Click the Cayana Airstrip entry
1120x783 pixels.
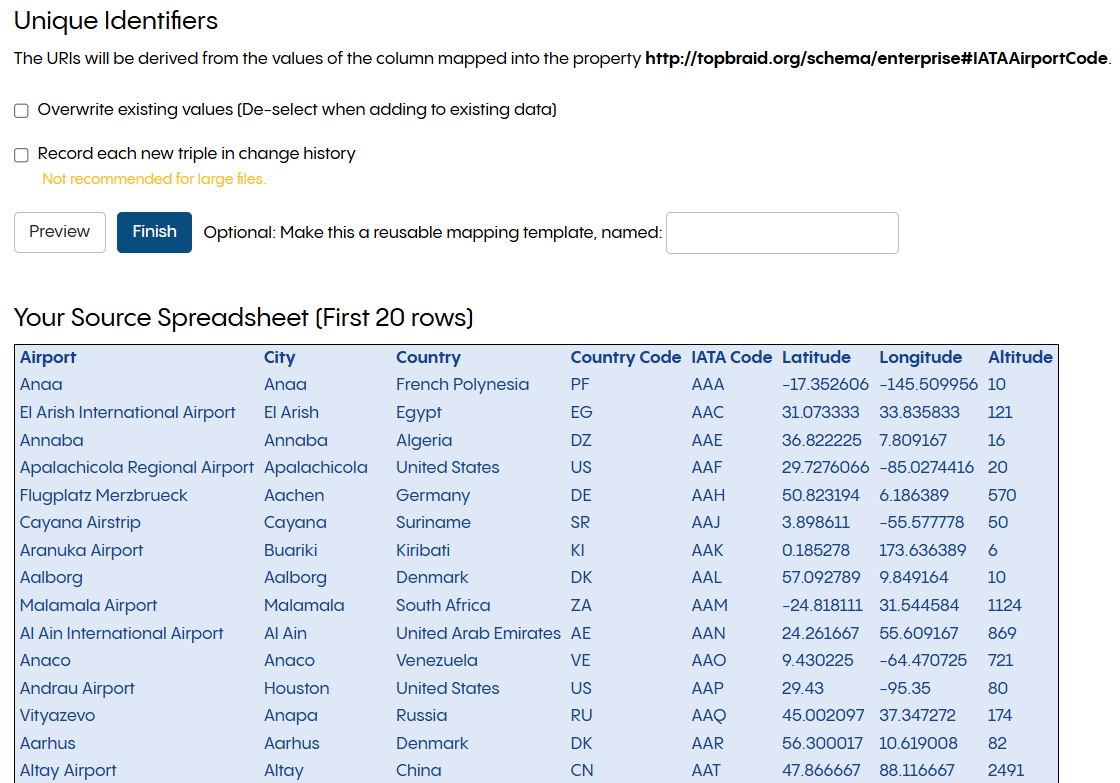pos(79,522)
